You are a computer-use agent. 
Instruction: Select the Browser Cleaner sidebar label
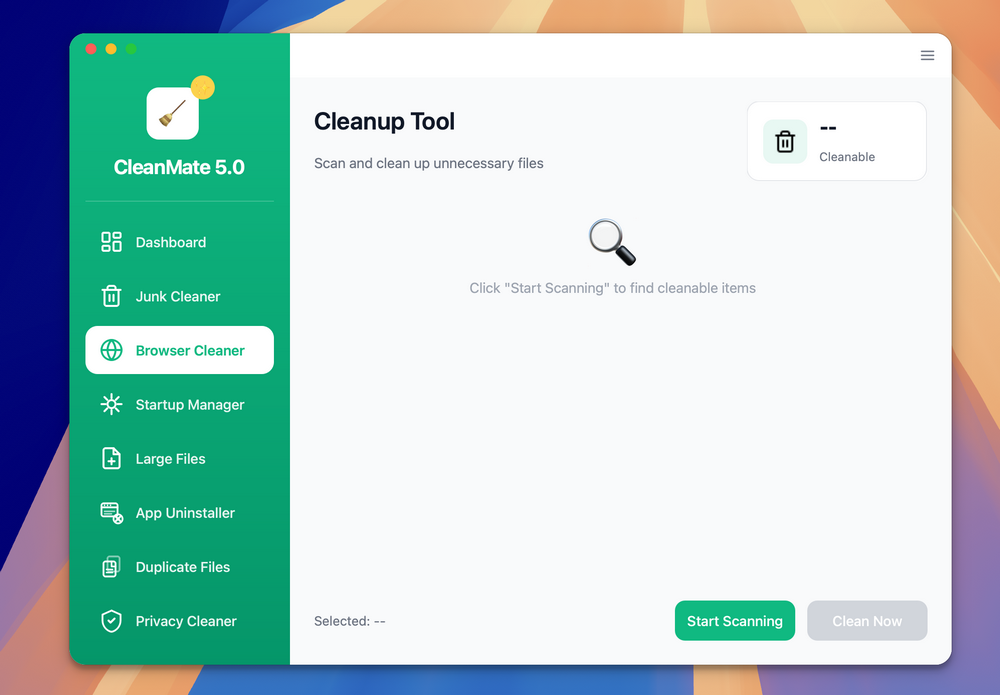pos(190,351)
